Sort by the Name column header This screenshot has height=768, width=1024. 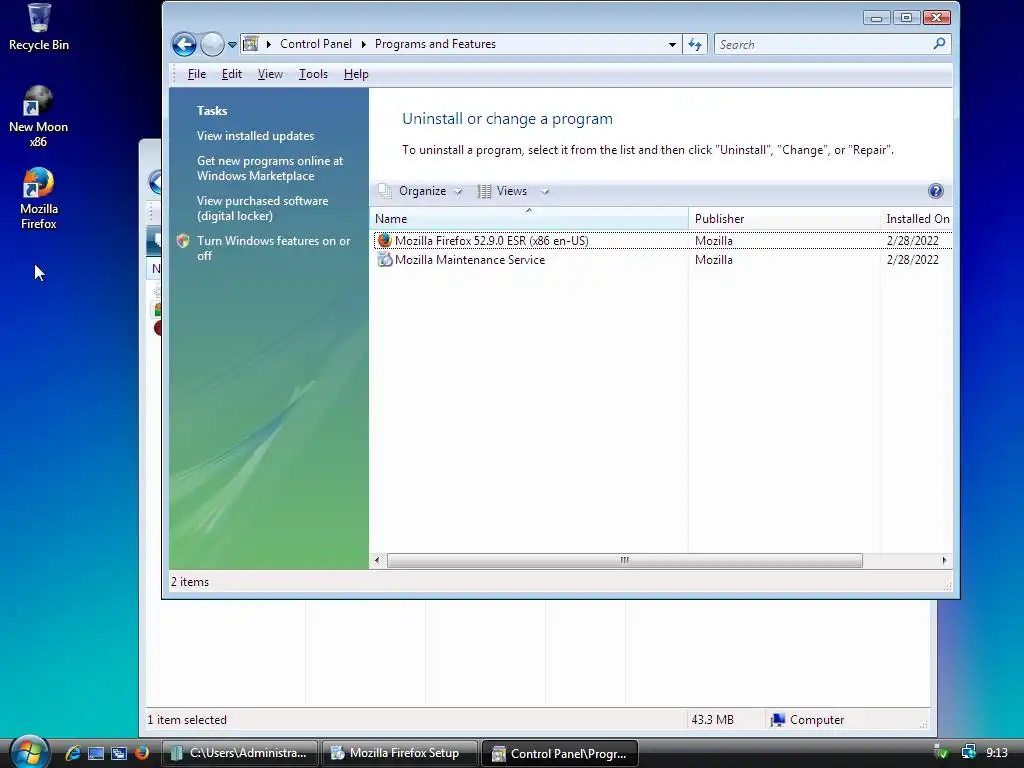[529, 219]
